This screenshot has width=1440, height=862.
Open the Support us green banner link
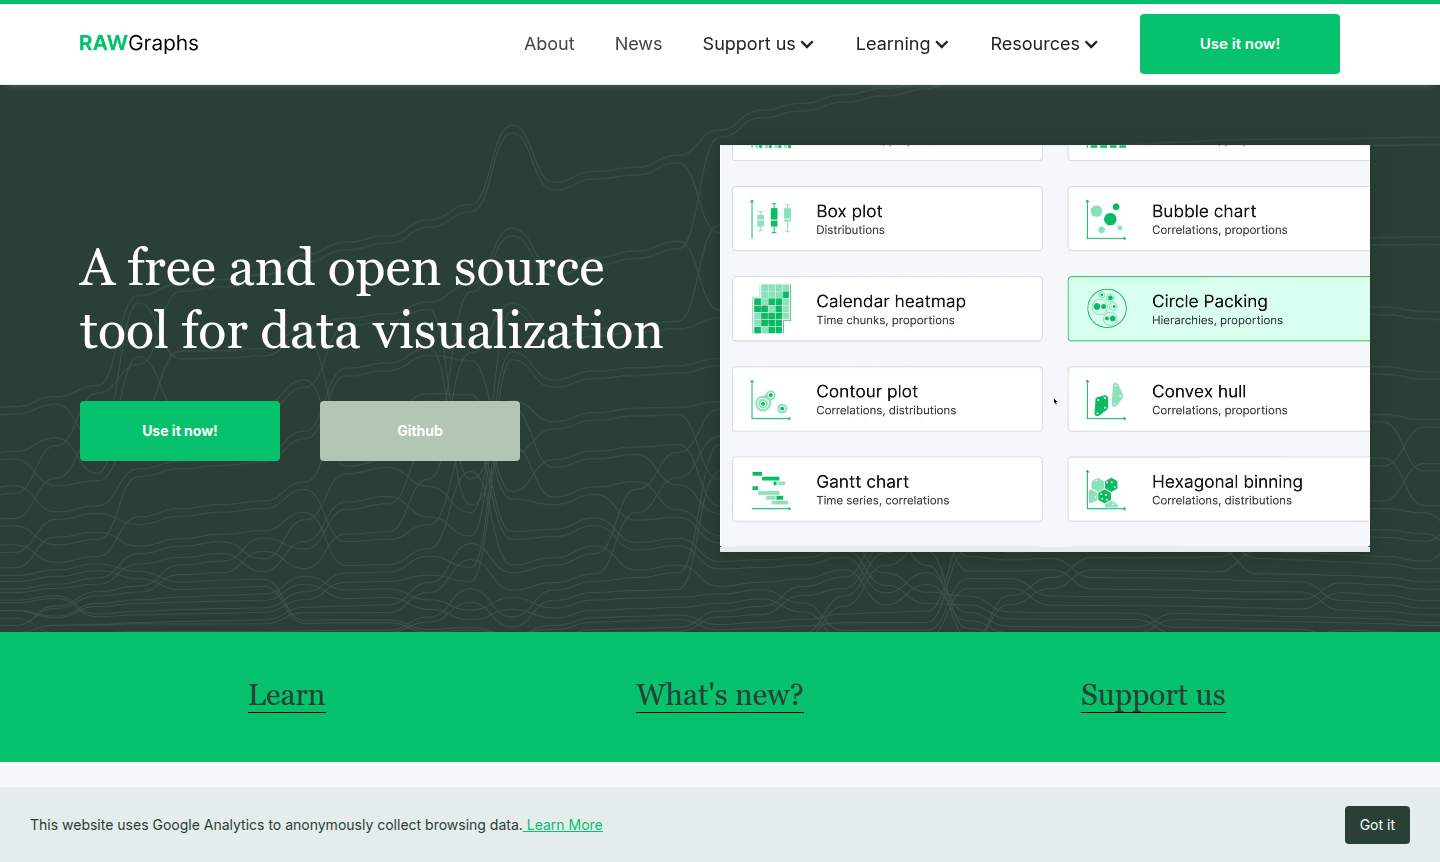tap(1152, 695)
